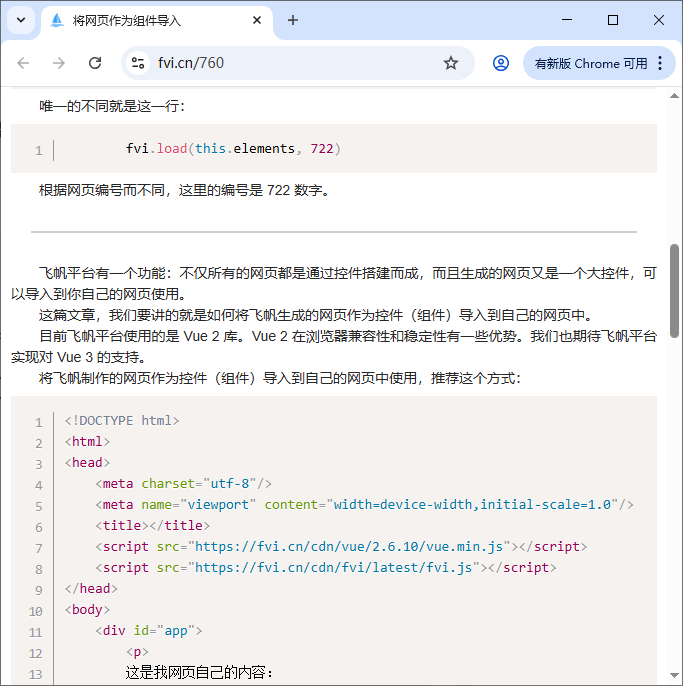This screenshot has width=683, height=686.
Task: Click the meta name="viewport" code line
Action: (364, 505)
